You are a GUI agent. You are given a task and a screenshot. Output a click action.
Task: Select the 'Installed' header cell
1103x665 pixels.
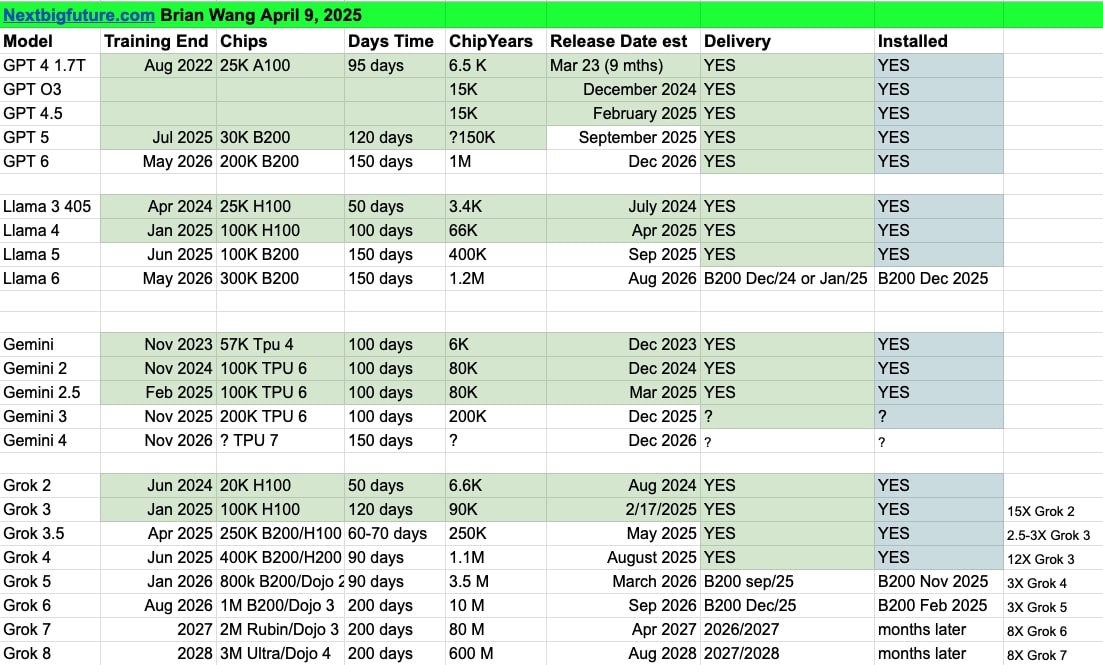[939, 41]
